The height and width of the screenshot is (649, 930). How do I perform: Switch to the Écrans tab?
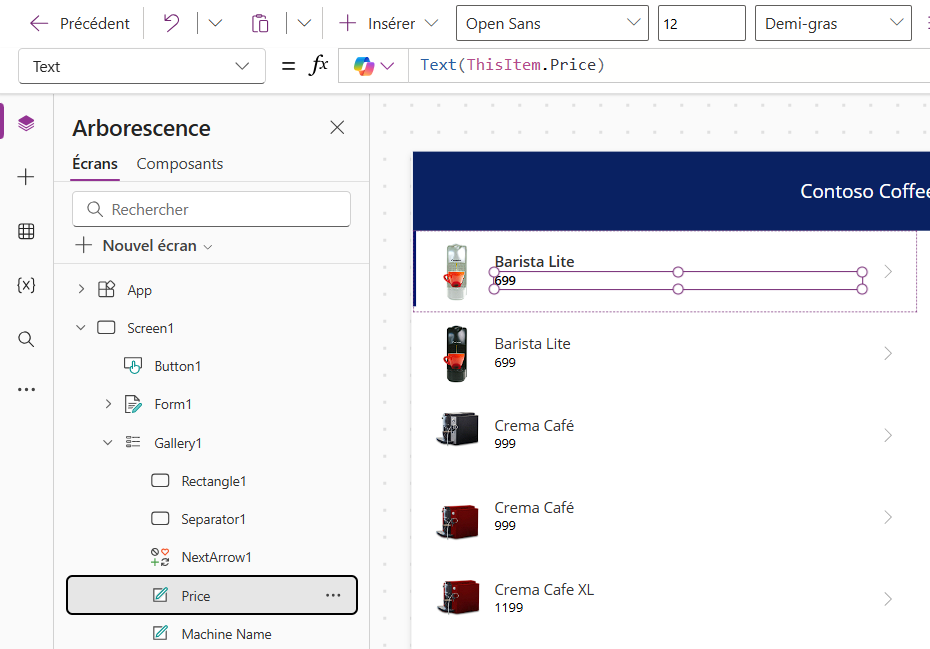click(95, 164)
